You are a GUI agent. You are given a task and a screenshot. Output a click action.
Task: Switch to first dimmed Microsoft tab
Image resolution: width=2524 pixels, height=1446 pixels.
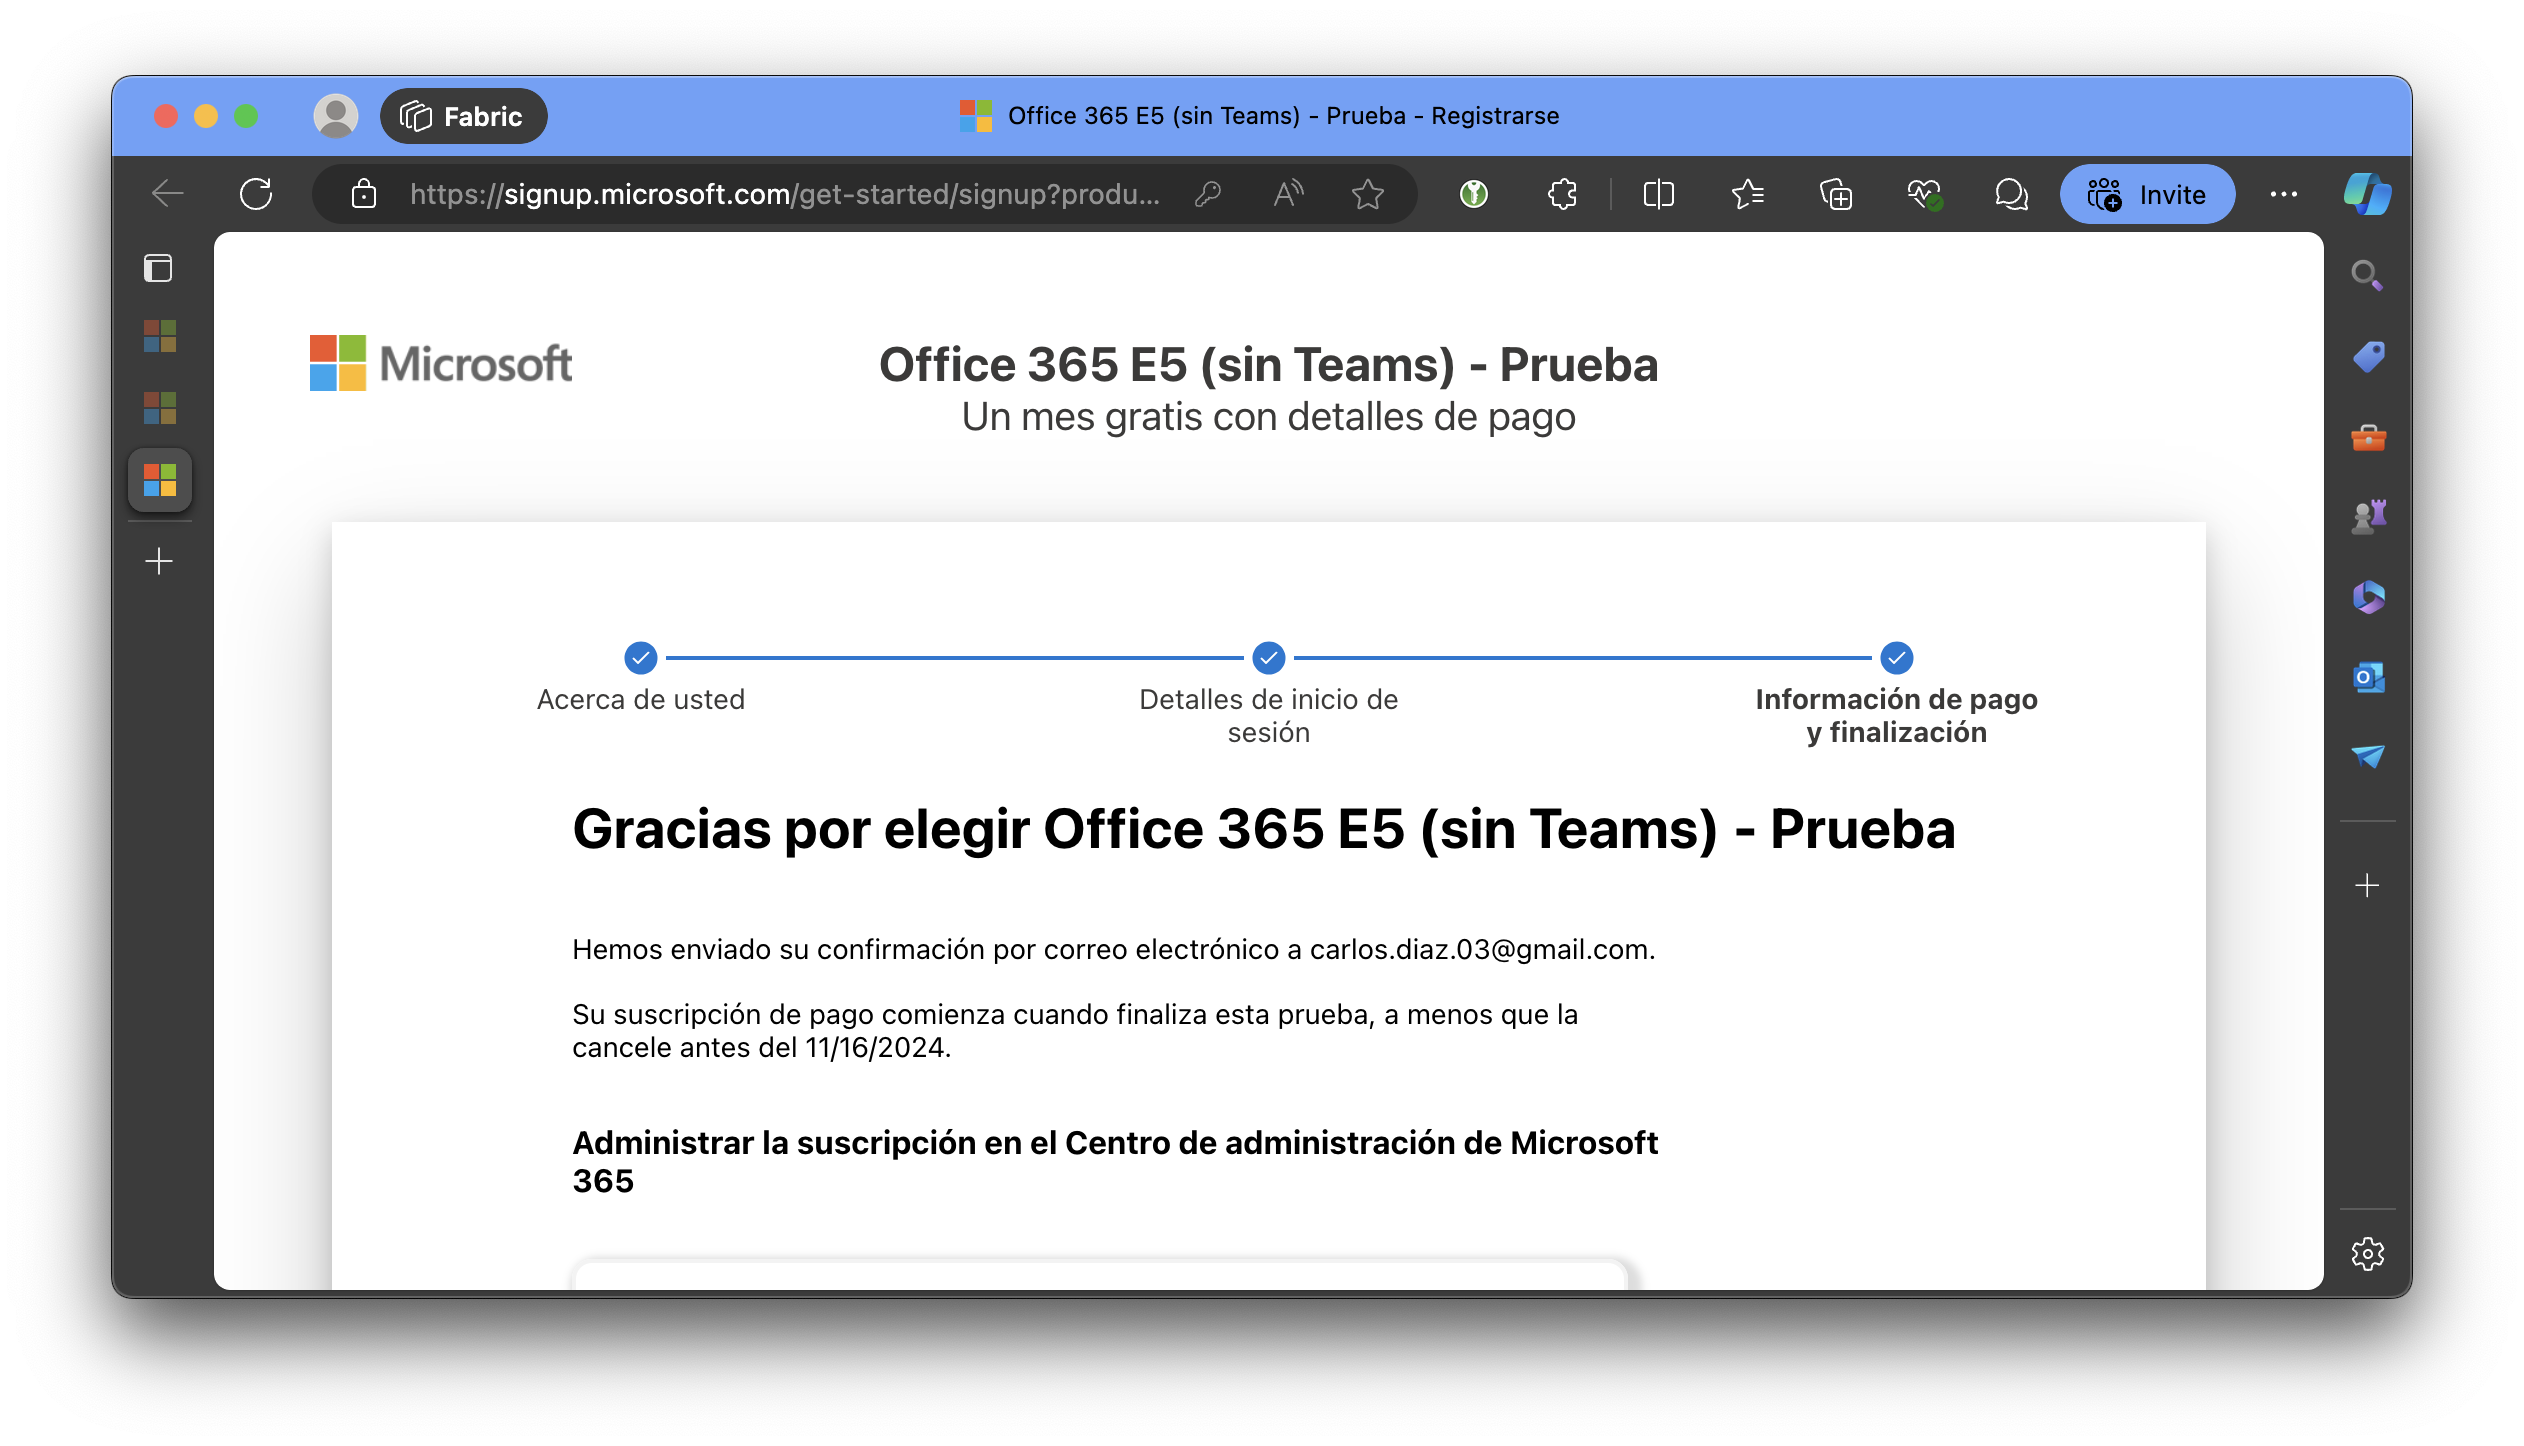[x=160, y=336]
